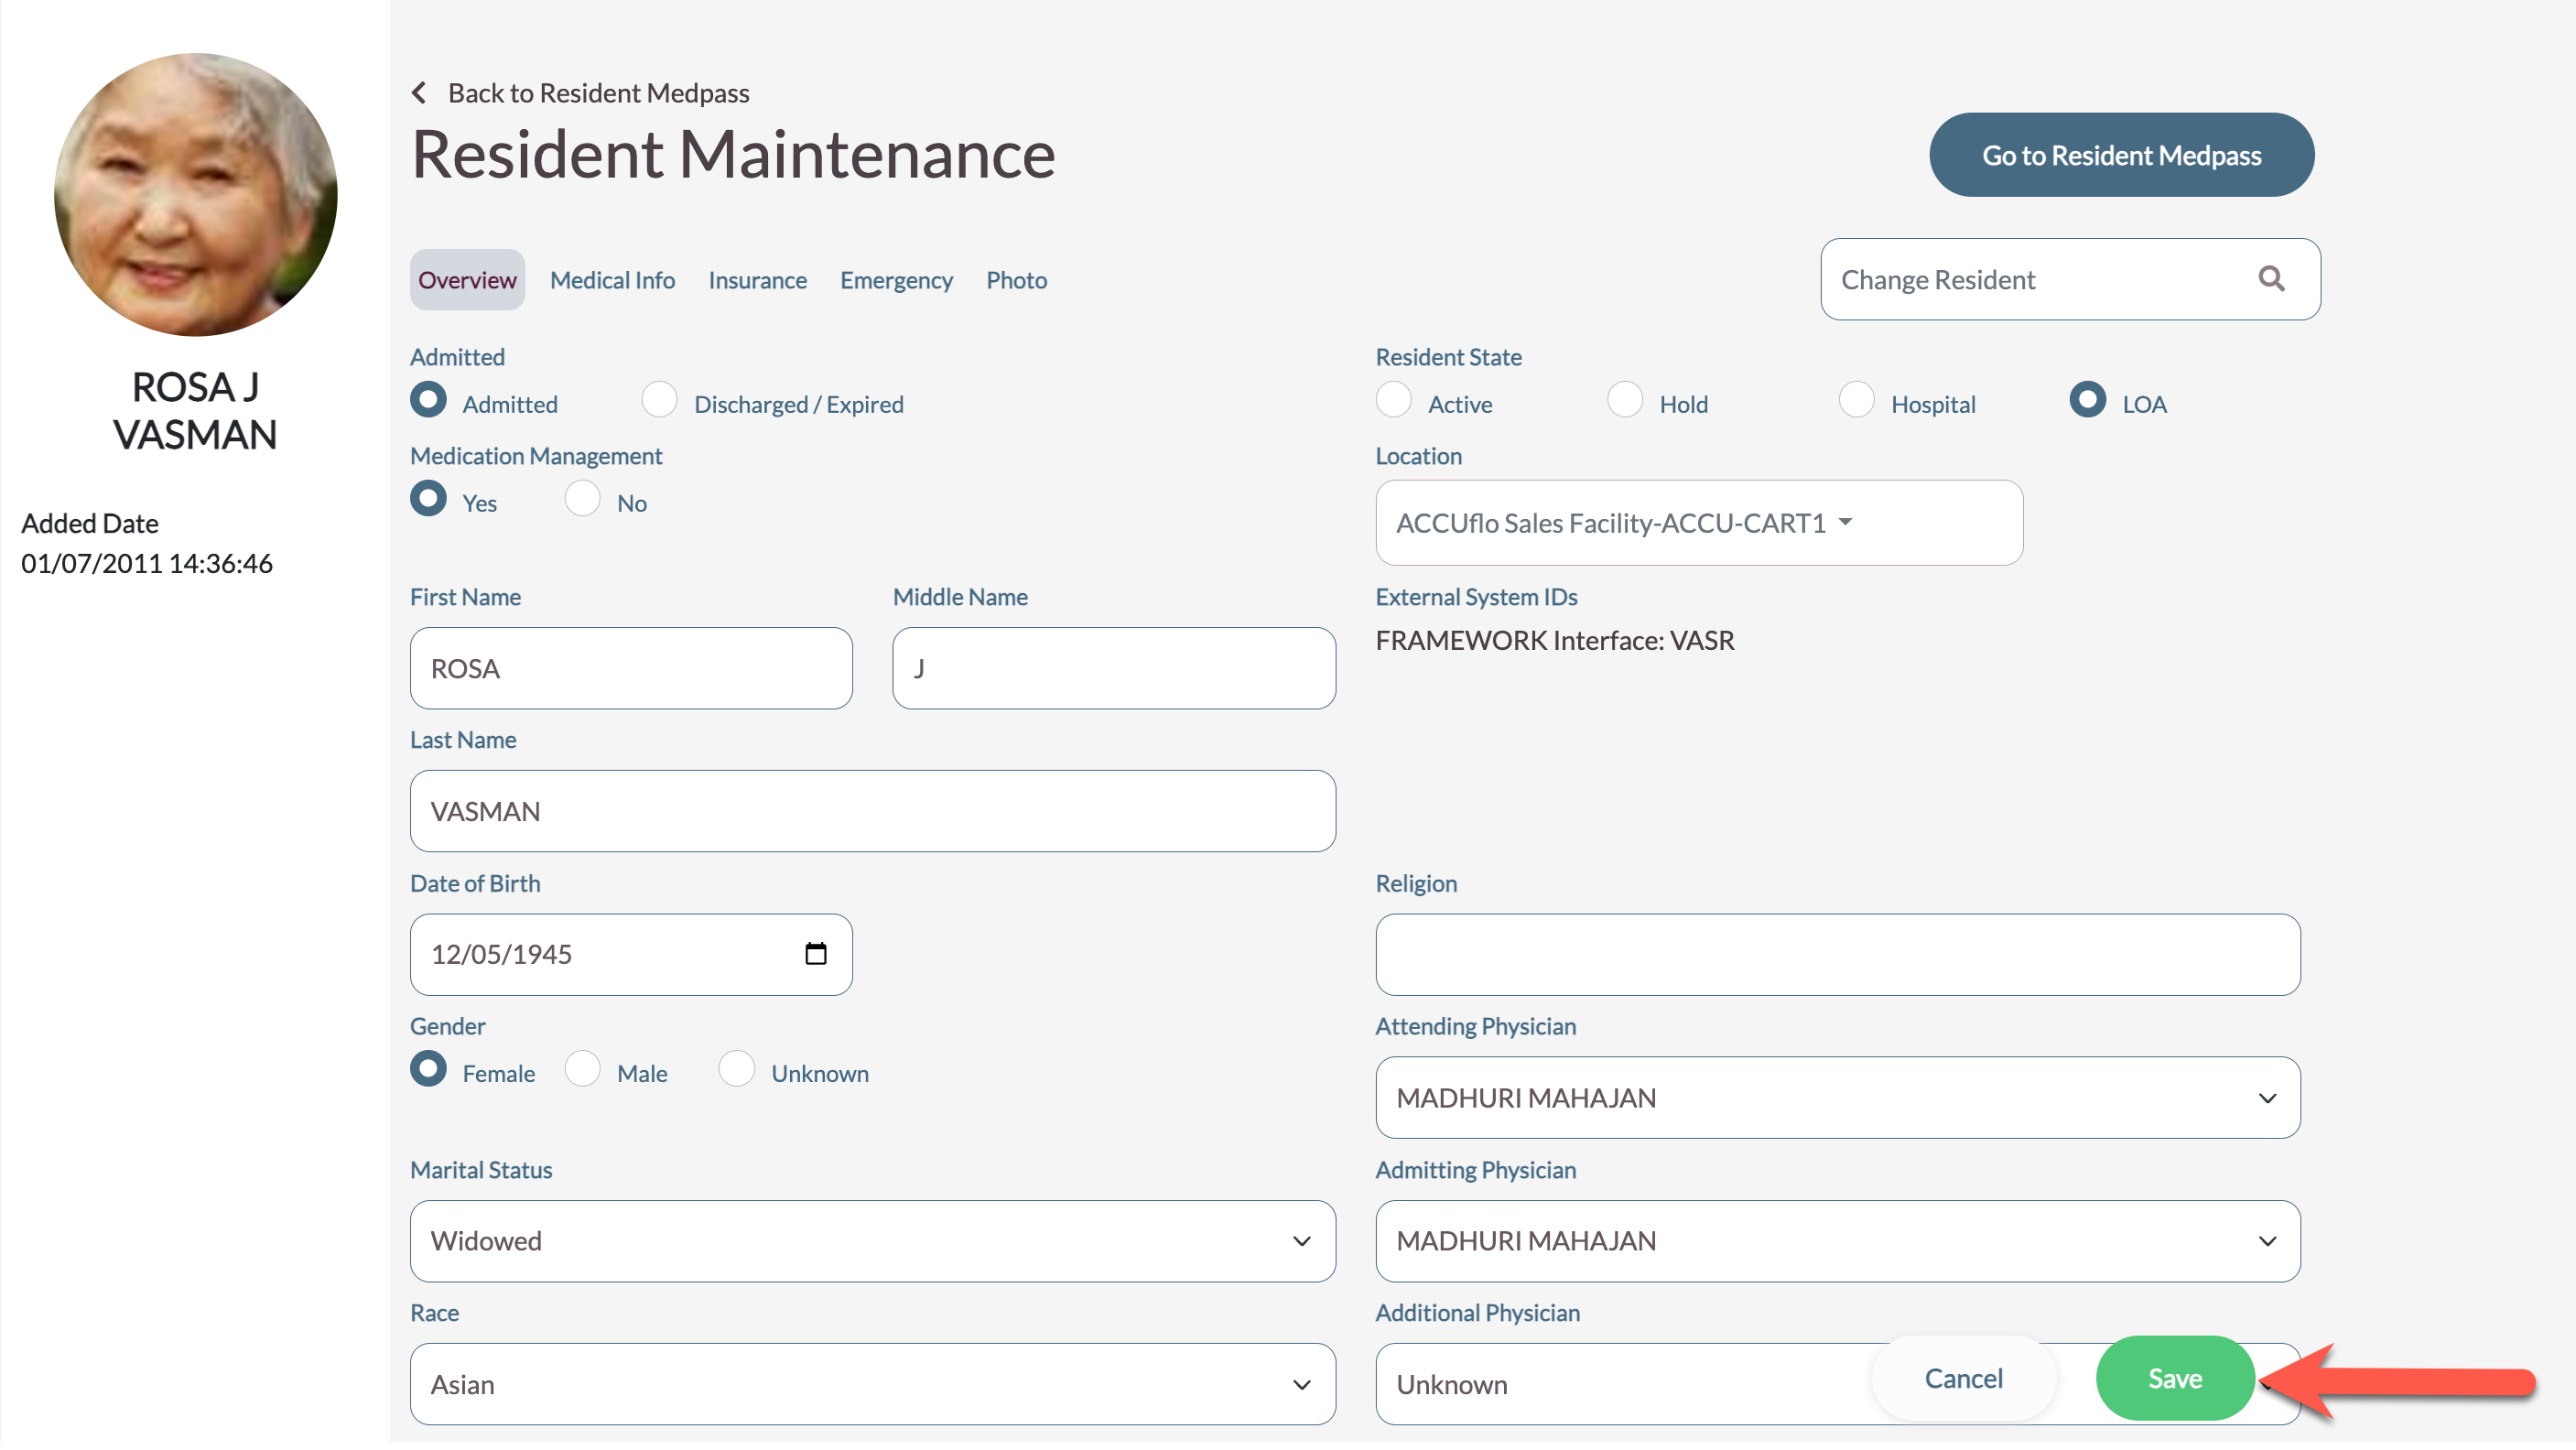Viewport: 2576px width, 1450px height.
Task: Open the Attending Physician dropdown
Action: point(1837,1098)
